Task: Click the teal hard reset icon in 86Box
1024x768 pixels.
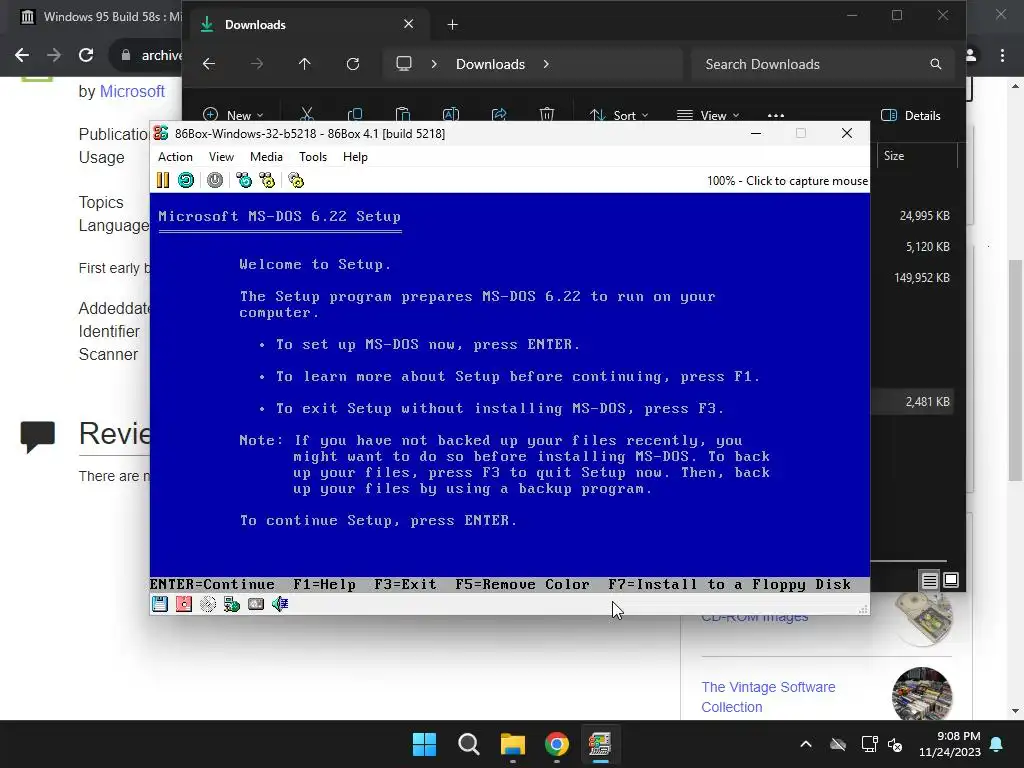Action: pos(186,180)
